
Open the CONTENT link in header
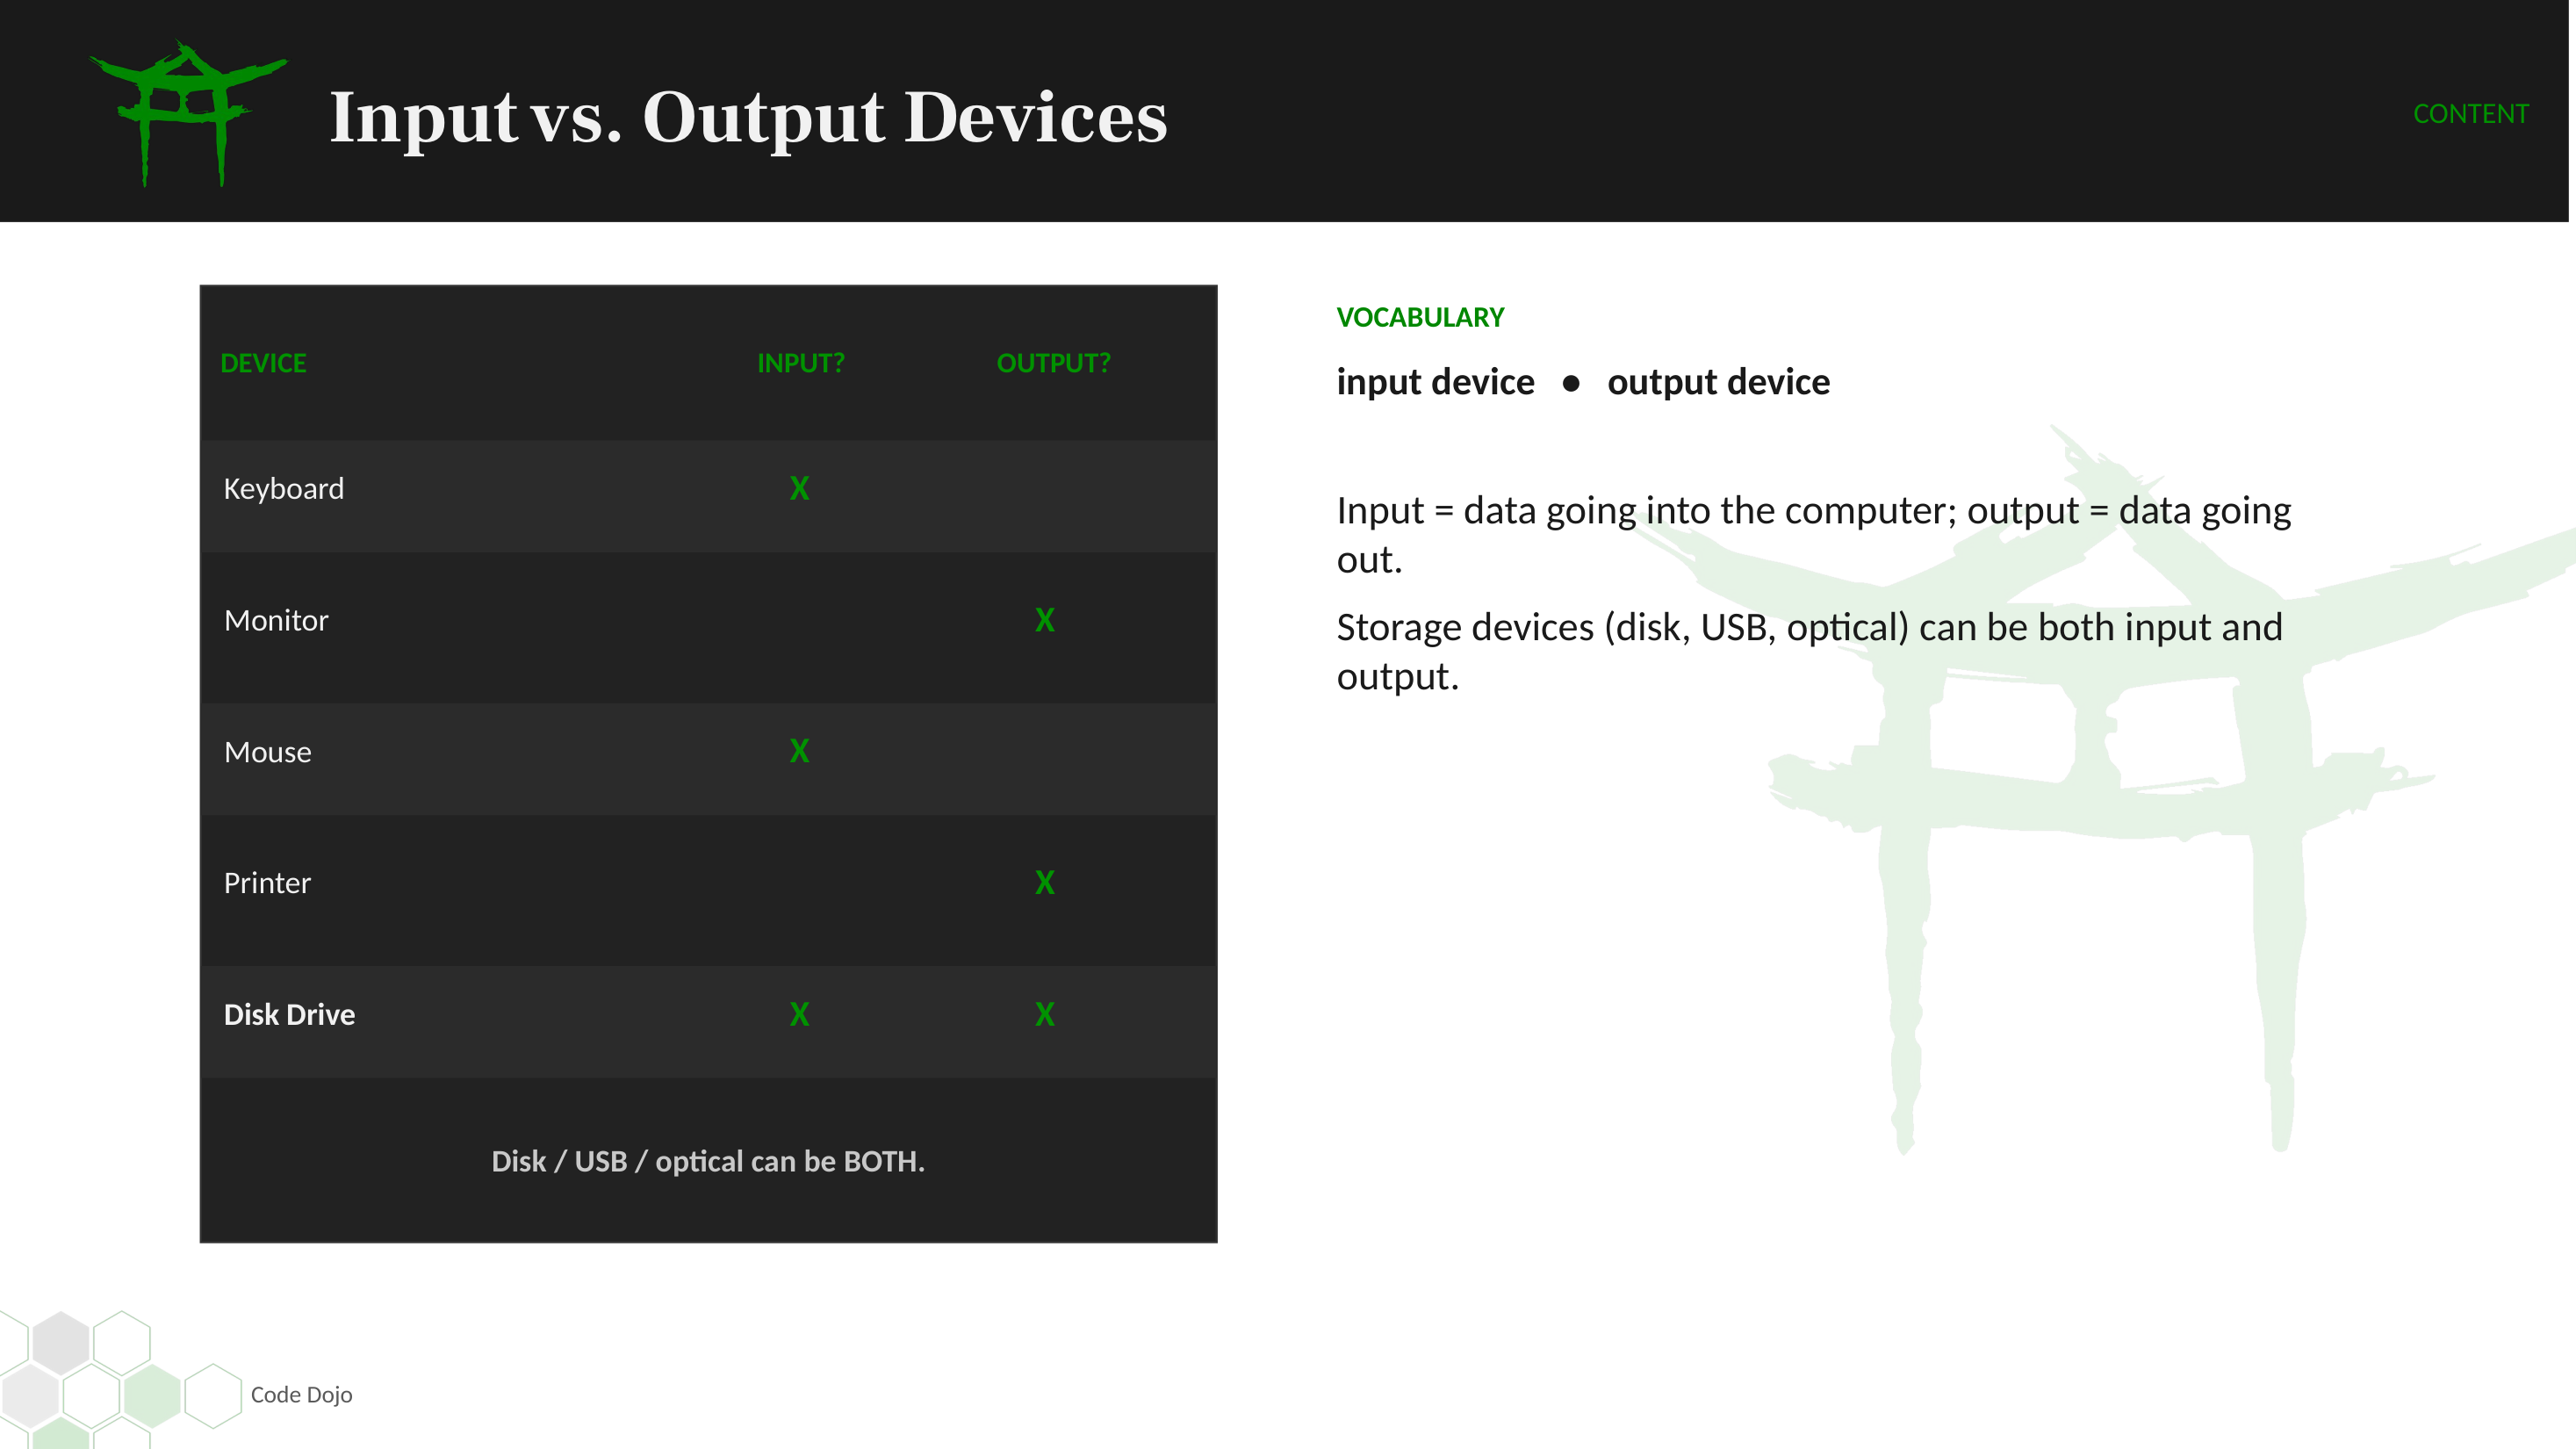pos(2470,114)
